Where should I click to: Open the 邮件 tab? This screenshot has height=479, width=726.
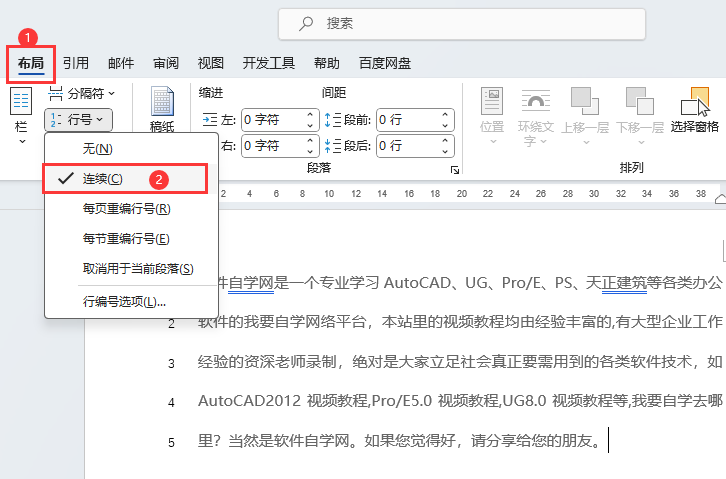click(x=121, y=63)
